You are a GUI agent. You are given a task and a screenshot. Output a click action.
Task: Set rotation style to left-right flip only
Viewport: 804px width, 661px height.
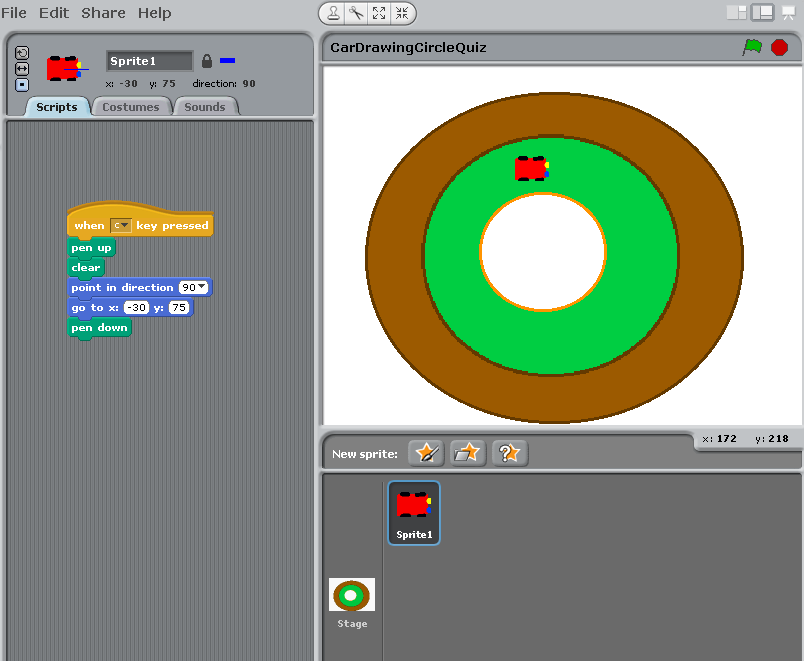(22, 69)
